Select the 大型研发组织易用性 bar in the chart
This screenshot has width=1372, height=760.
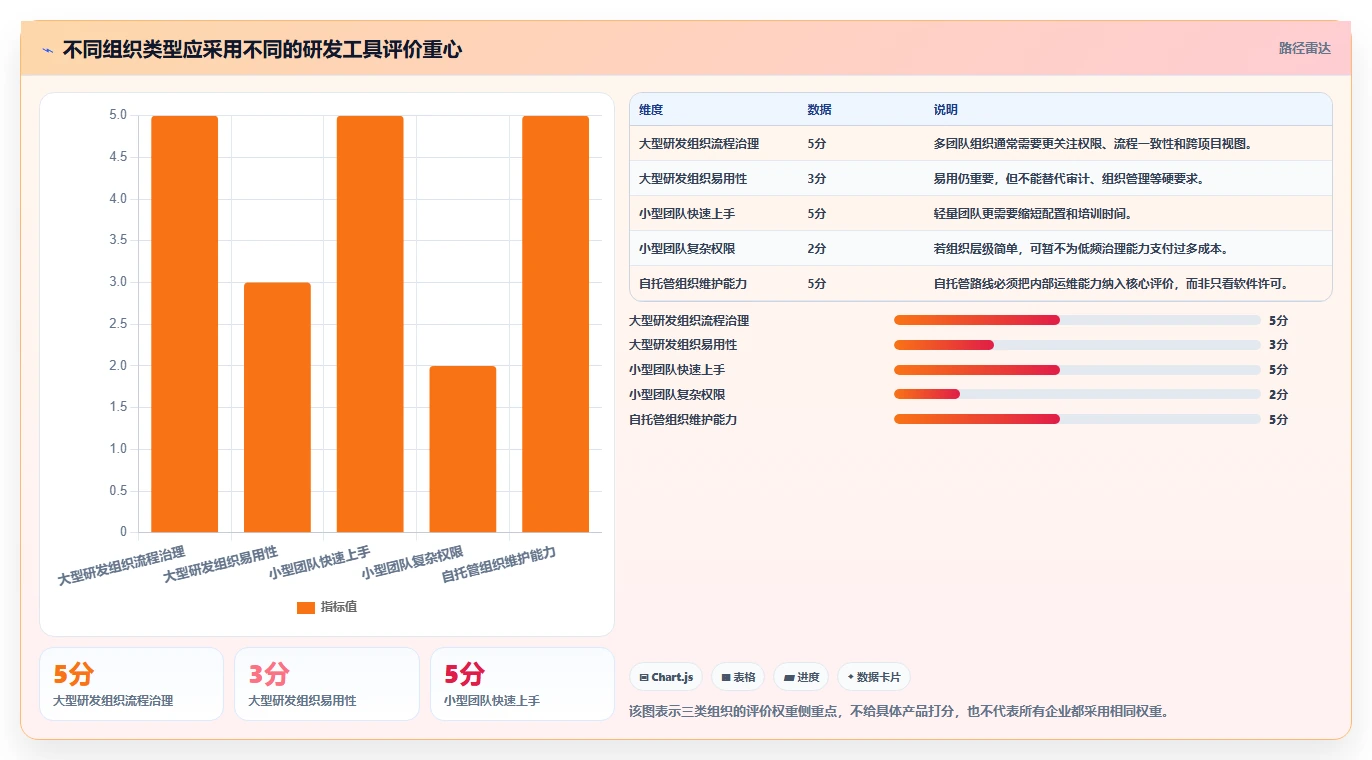277,407
